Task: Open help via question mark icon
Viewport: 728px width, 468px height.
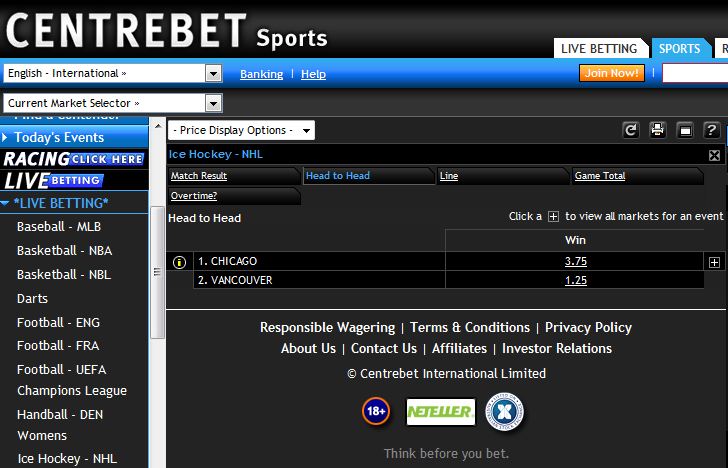Action: tap(711, 130)
